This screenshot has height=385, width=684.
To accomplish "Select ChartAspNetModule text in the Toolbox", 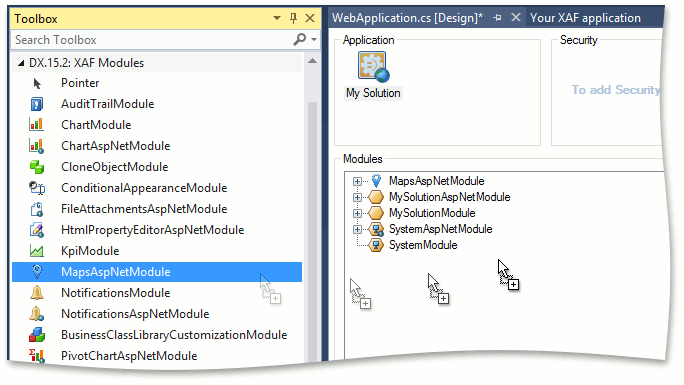I will click(116, 146).
